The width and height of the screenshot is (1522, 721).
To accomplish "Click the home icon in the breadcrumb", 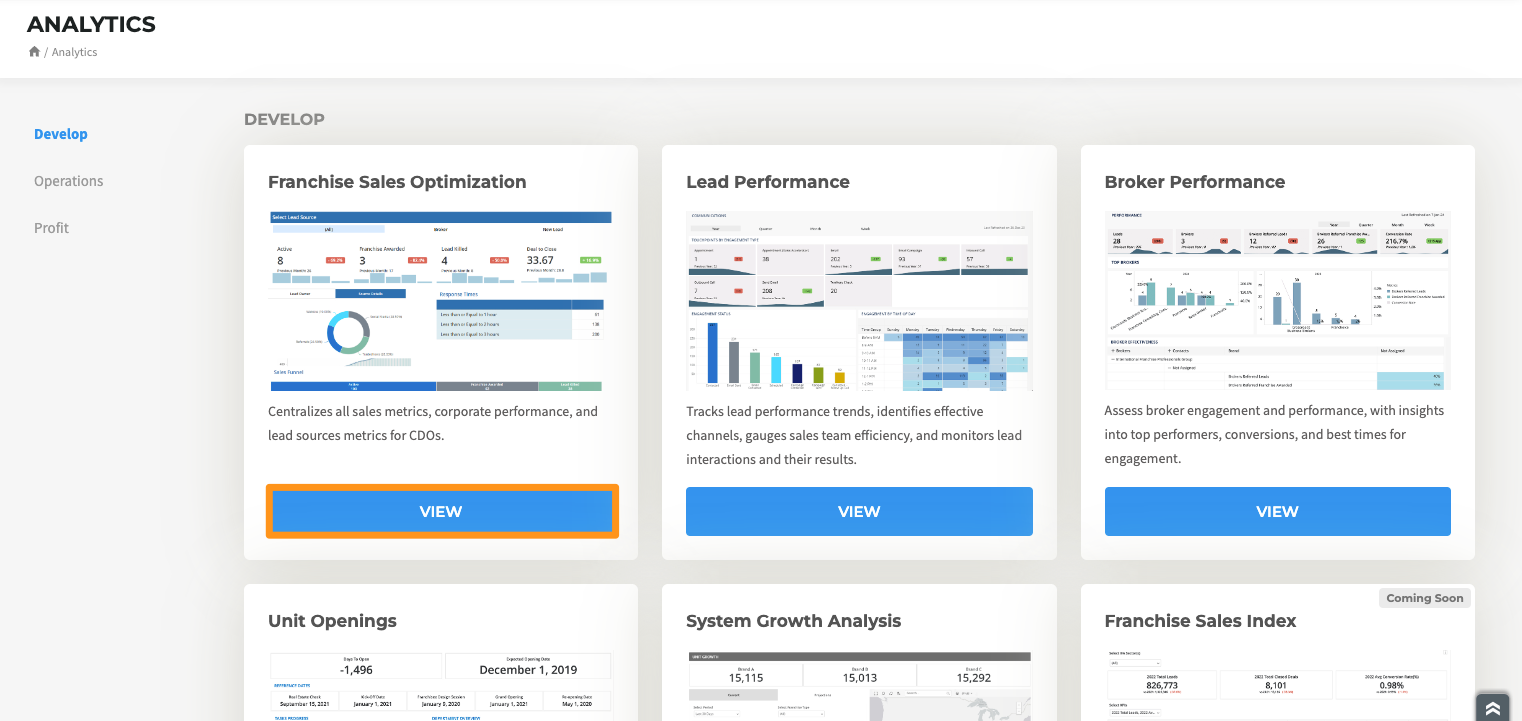I will tap(34, 52).
